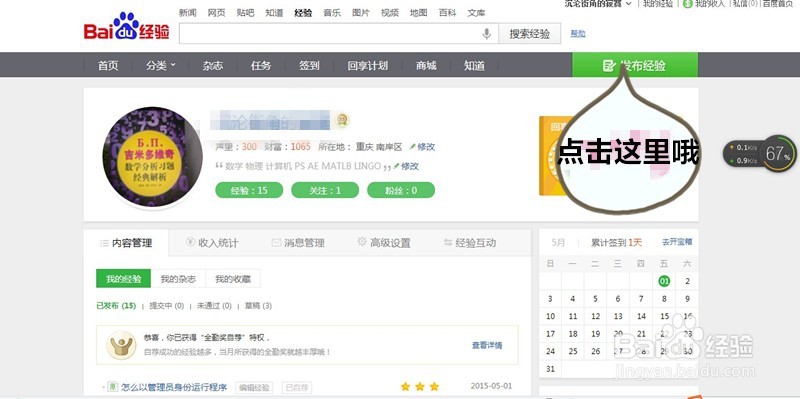Open 知道 in the gray navigation bar

[474, 65]
